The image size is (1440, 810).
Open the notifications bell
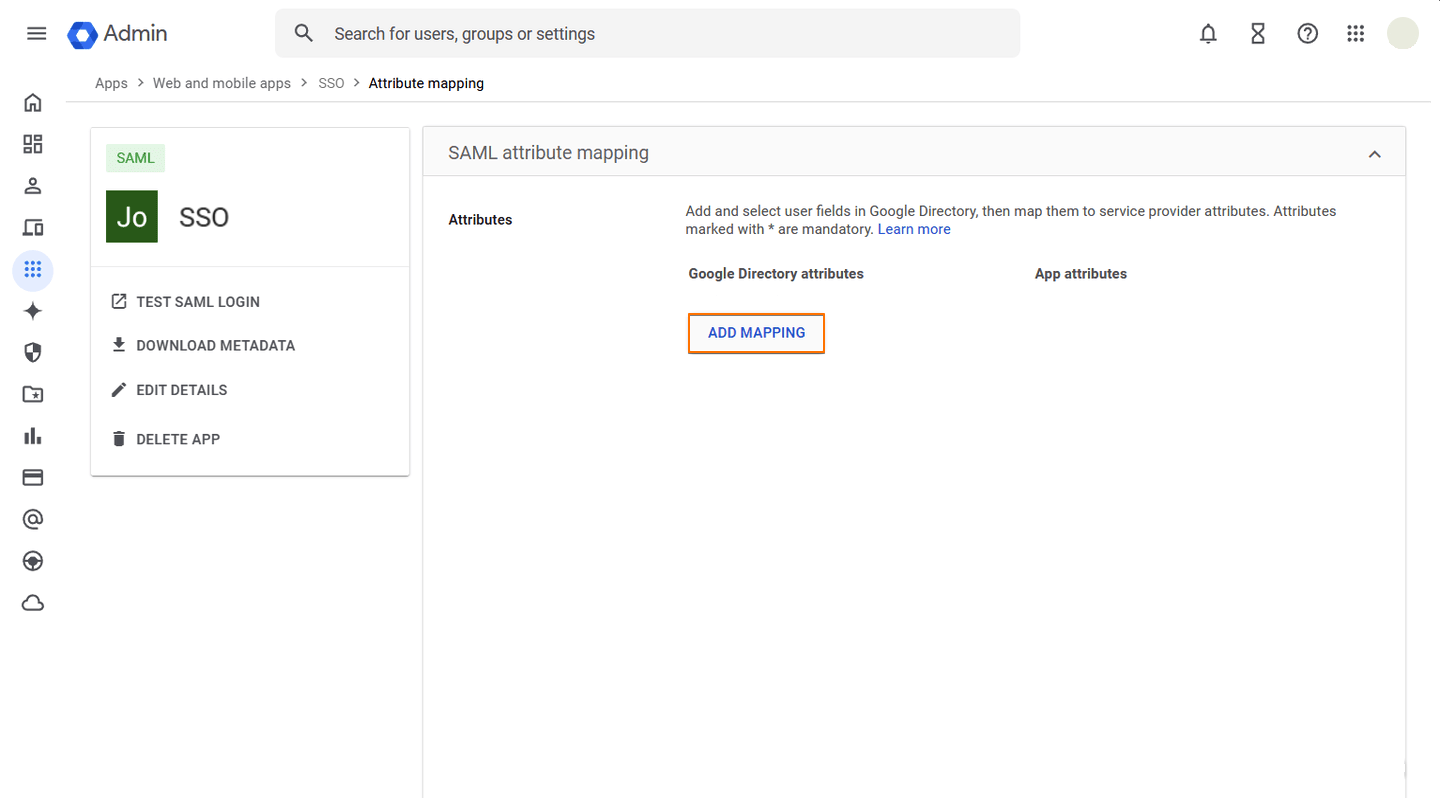(1208, 33)
